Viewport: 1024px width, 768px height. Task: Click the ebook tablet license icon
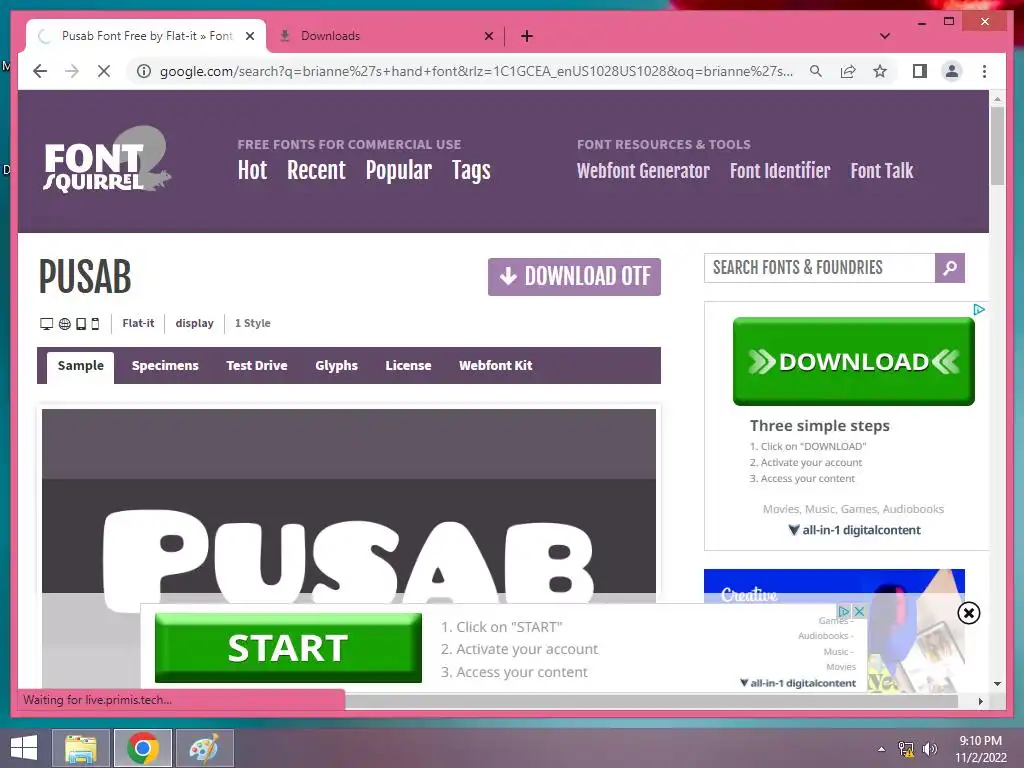click(x=81, y=323)
